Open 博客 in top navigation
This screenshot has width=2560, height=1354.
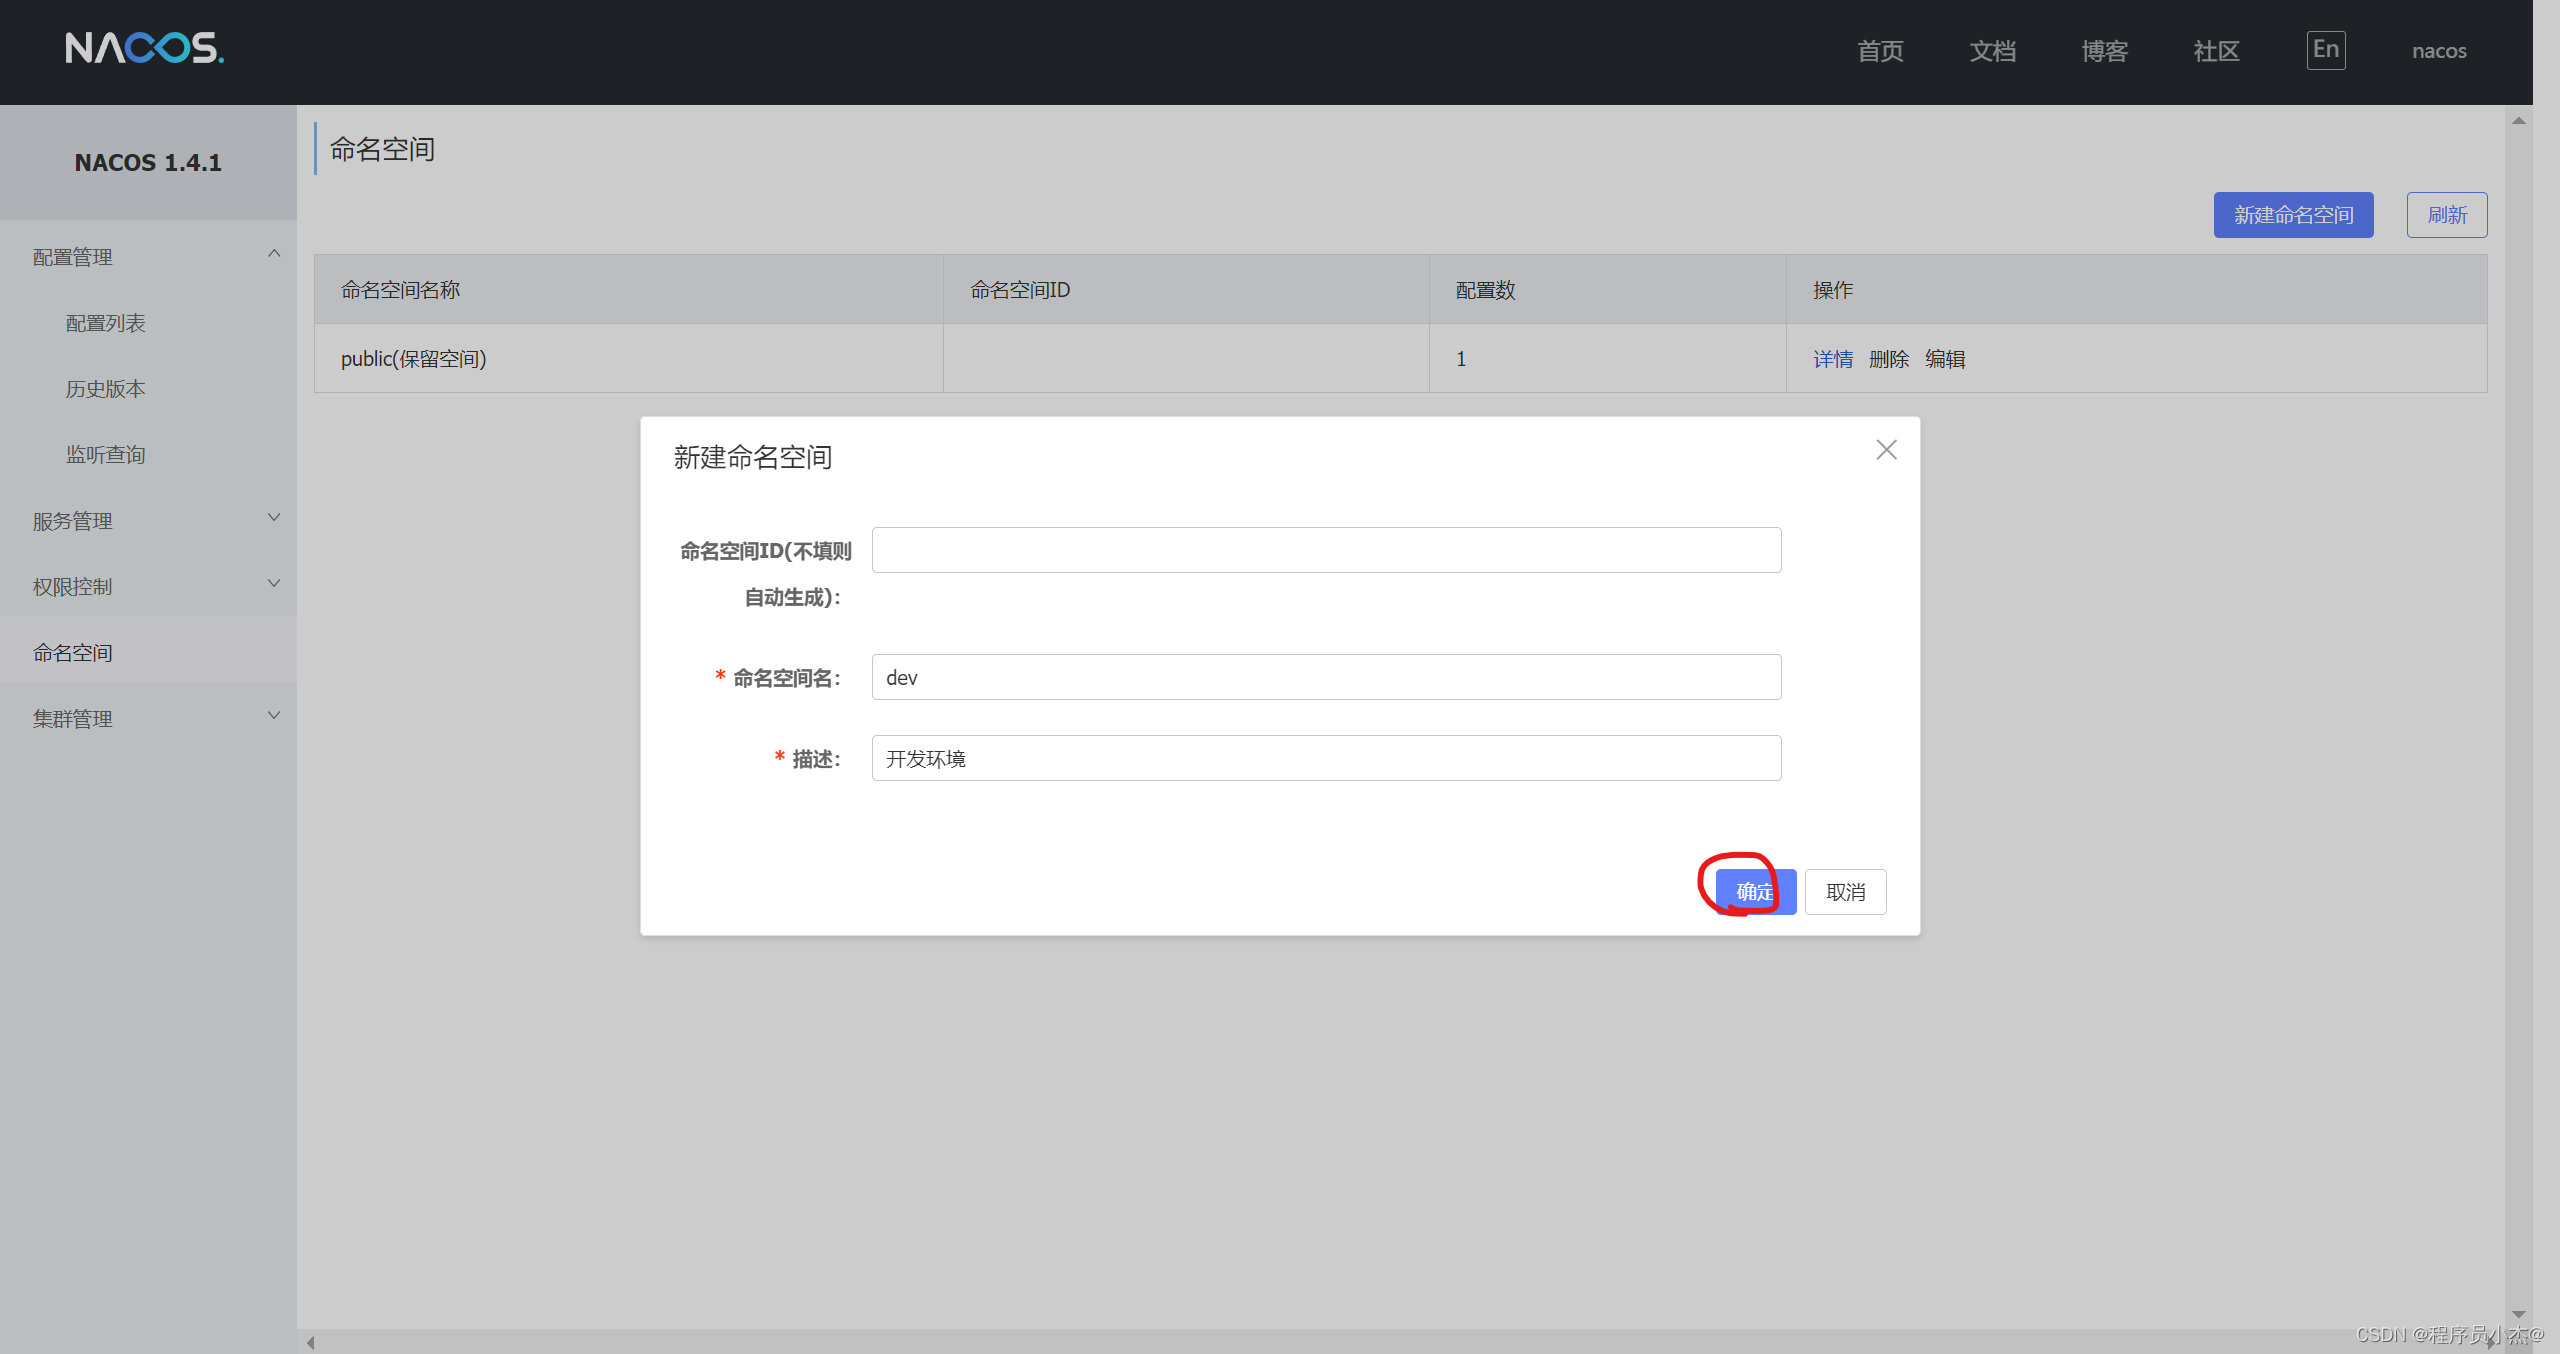tap(2104, 51)
